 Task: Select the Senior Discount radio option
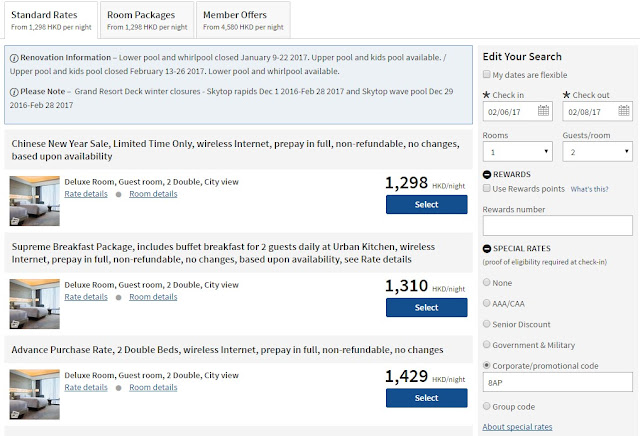click(x=487, y=324)
